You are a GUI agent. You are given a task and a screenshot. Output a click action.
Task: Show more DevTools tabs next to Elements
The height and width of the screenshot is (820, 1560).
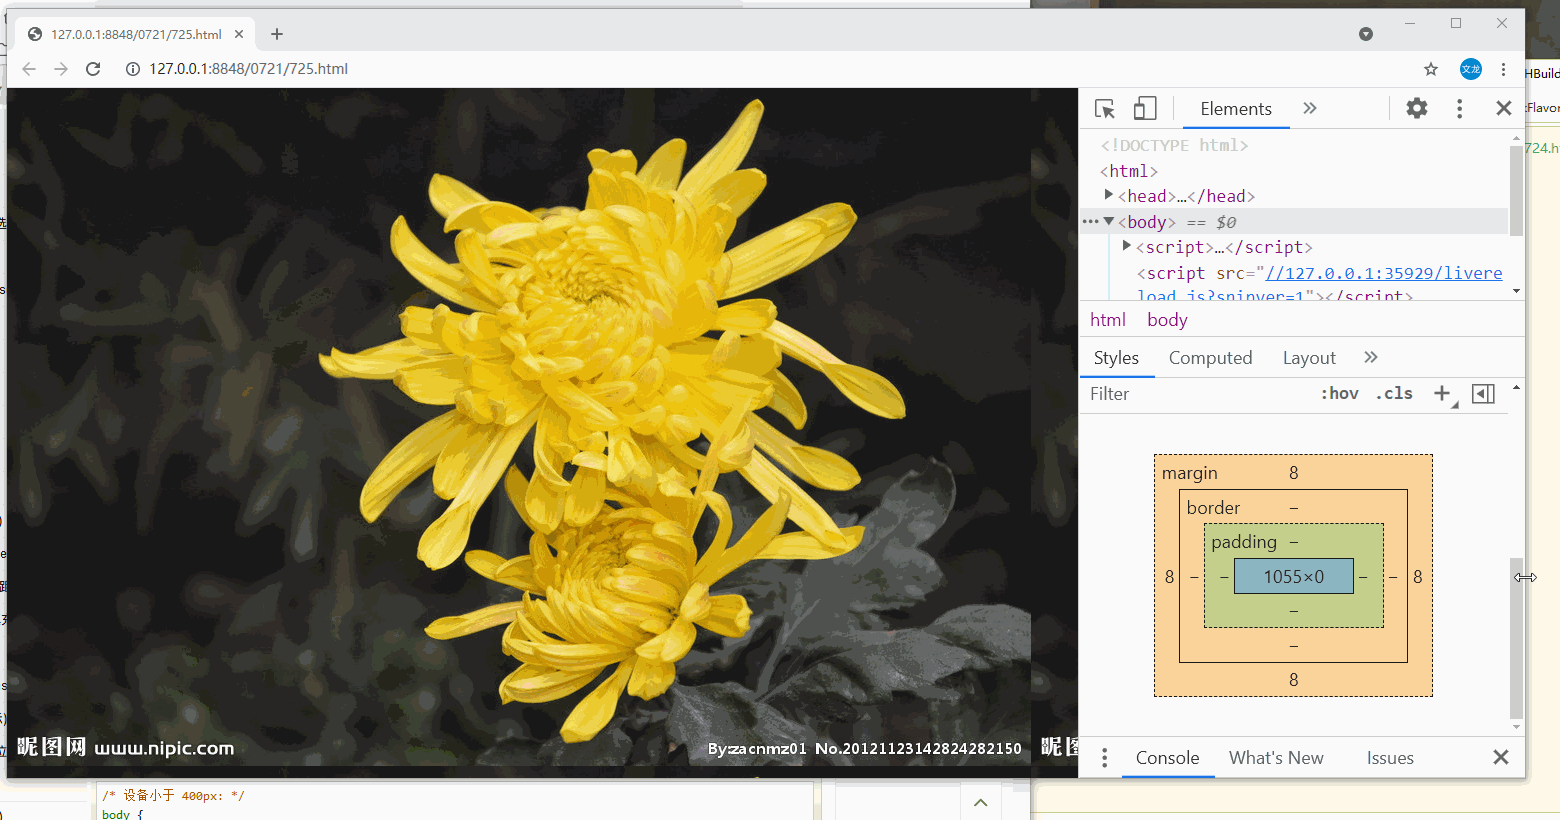1310,108
